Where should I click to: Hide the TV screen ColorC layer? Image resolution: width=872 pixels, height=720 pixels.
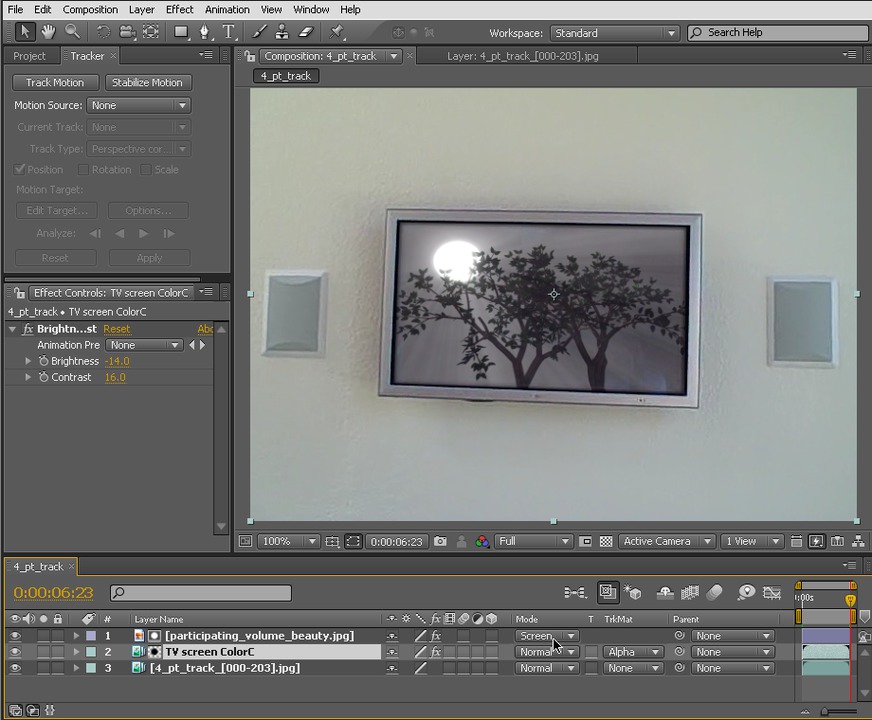(15, 651)
